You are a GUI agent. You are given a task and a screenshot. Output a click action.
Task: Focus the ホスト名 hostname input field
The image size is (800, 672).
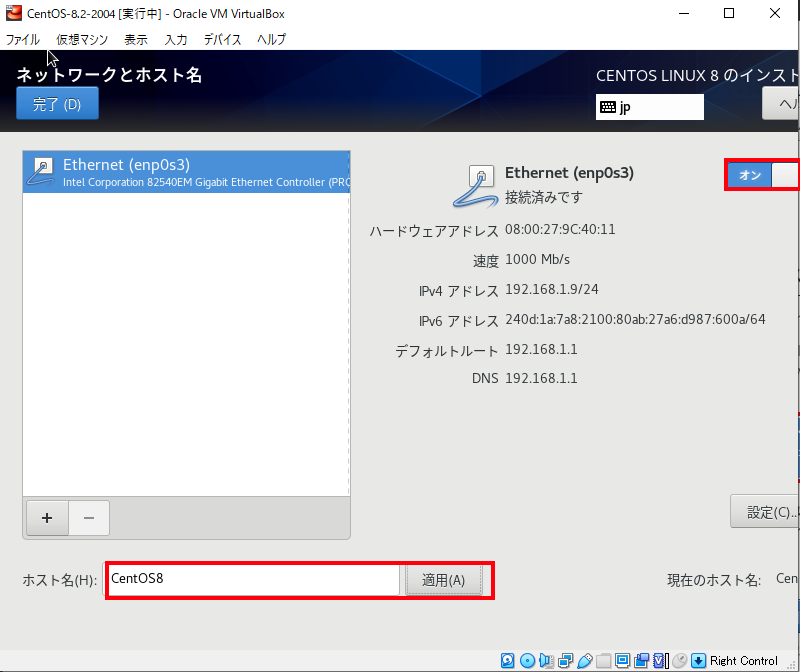tap(254, 579)
